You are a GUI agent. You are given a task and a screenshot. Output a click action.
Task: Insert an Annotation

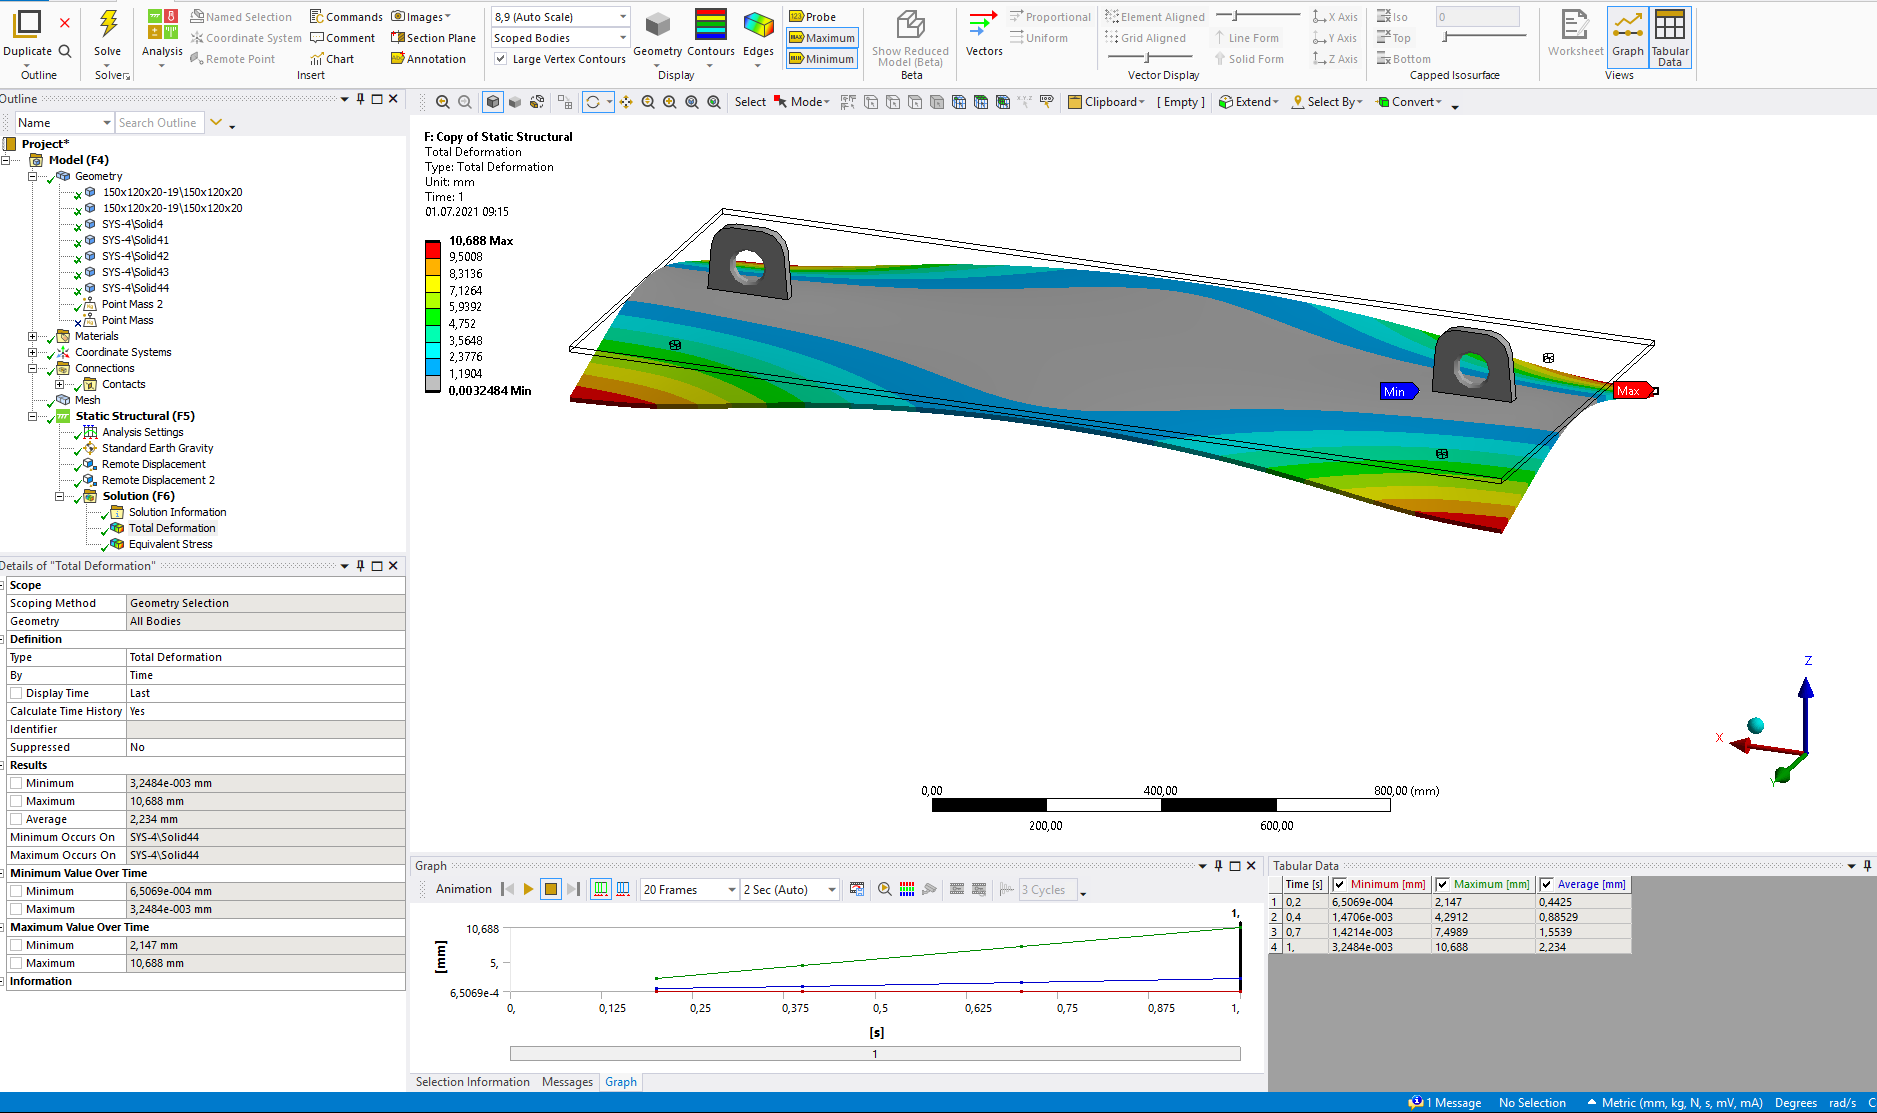coord(428,59)
